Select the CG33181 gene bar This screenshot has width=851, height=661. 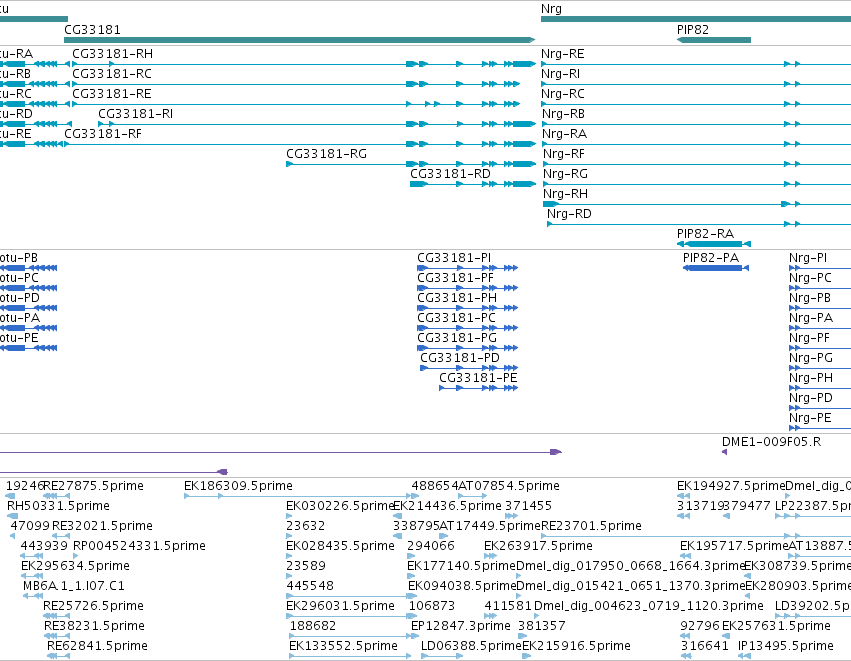click(300, 40)
